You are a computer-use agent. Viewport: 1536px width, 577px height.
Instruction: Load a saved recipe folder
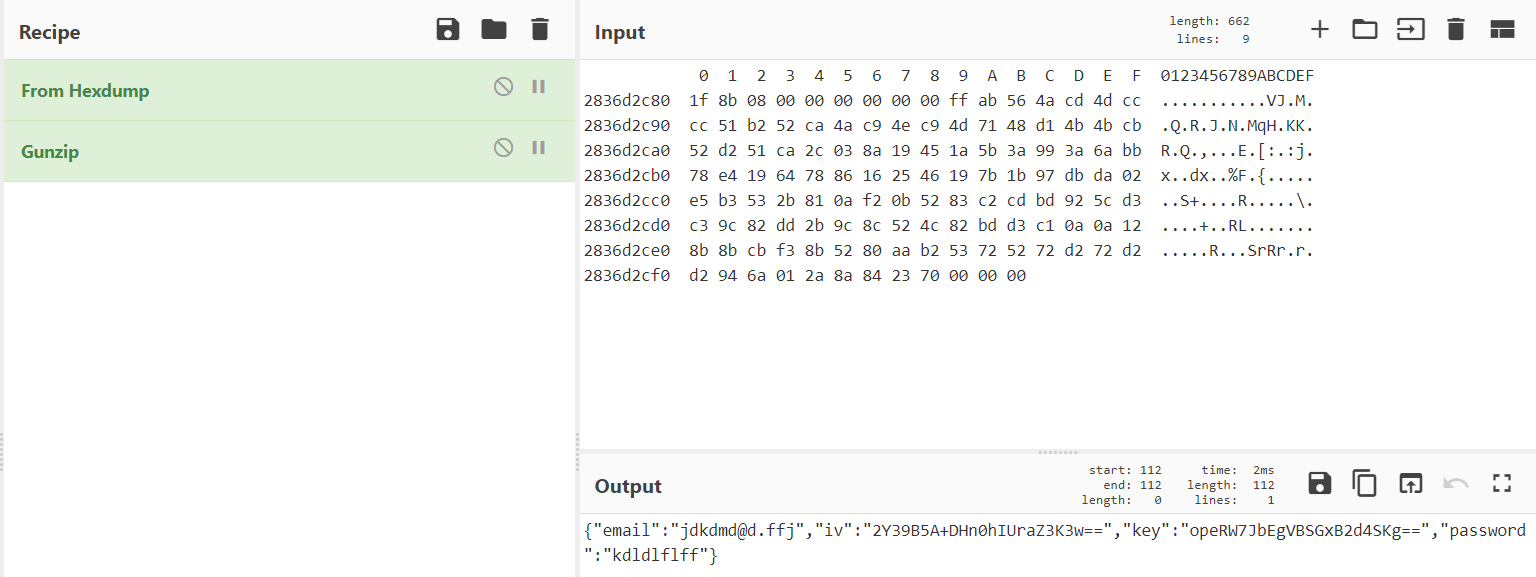coord(494,30)
